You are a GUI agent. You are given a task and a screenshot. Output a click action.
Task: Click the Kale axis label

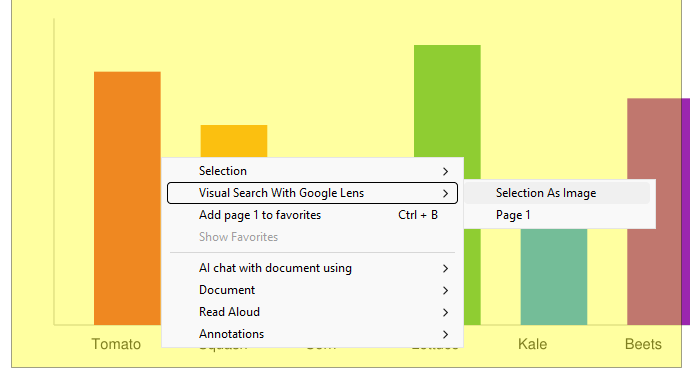tap(532, 344)
